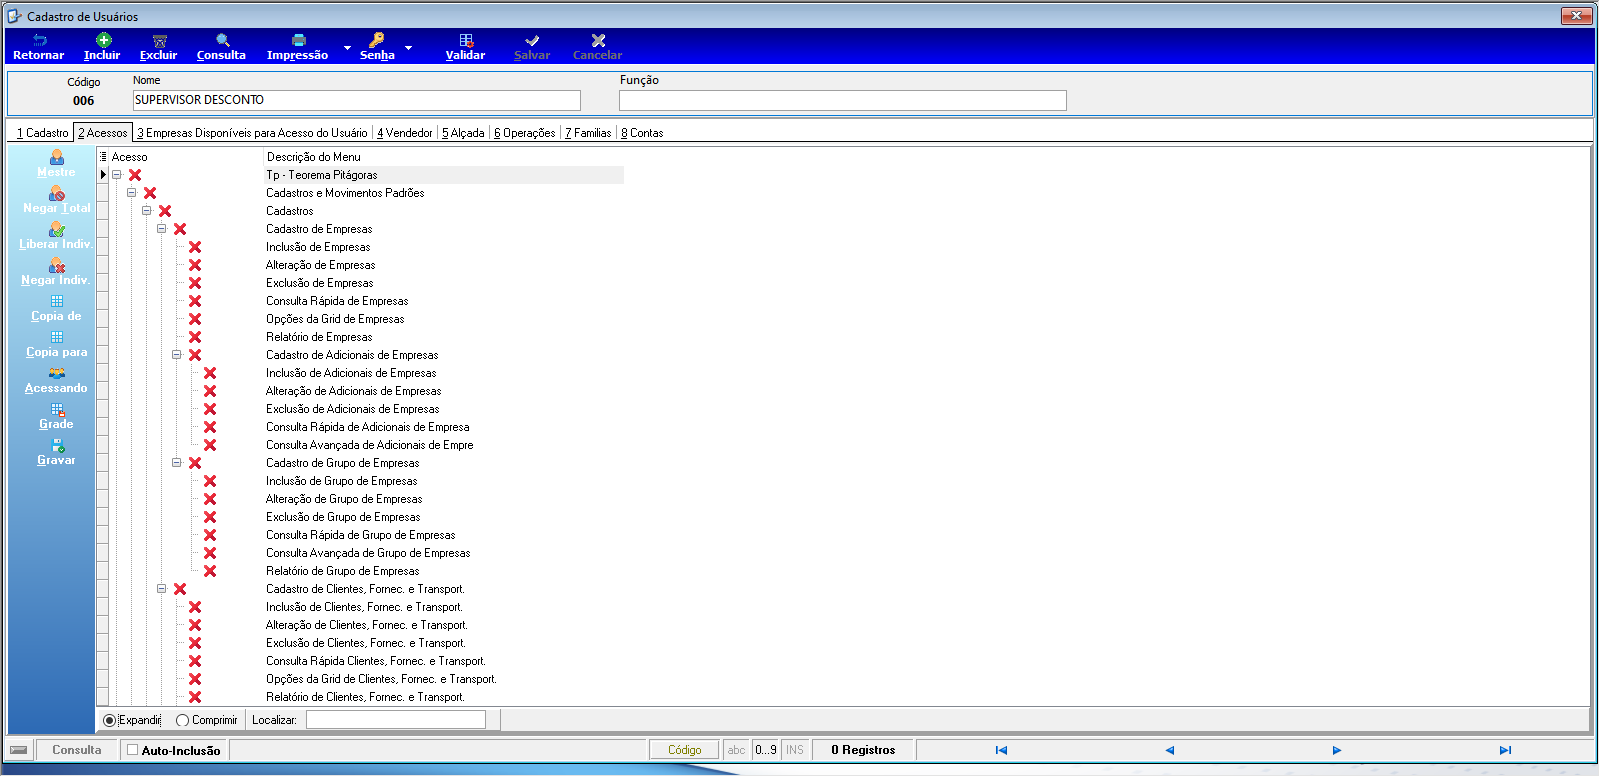Toggle red X for Exclusão de Empresas
This screenshot has width=1600, height=777.
tap(195, 283)
